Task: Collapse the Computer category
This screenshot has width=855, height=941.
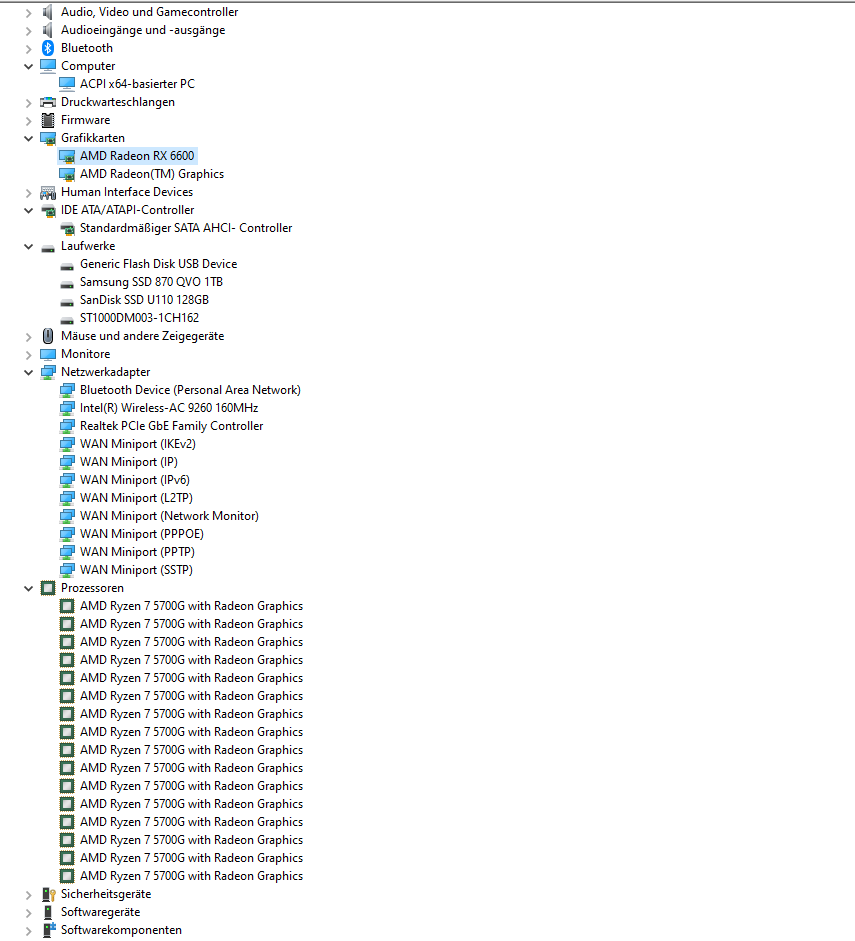Action: (x=28, y=66)
